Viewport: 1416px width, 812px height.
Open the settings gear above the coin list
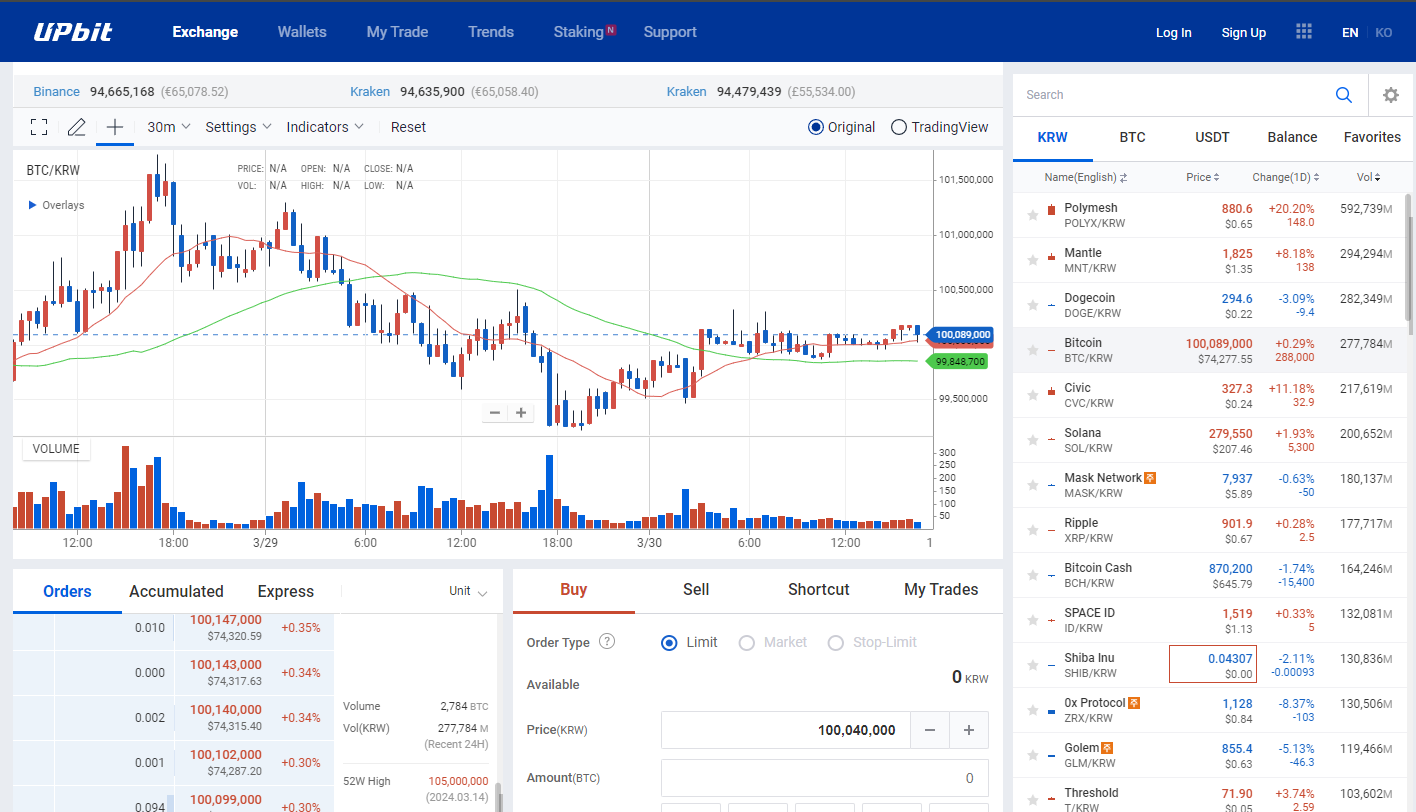pyautogui.click(x=1391, y=94)
